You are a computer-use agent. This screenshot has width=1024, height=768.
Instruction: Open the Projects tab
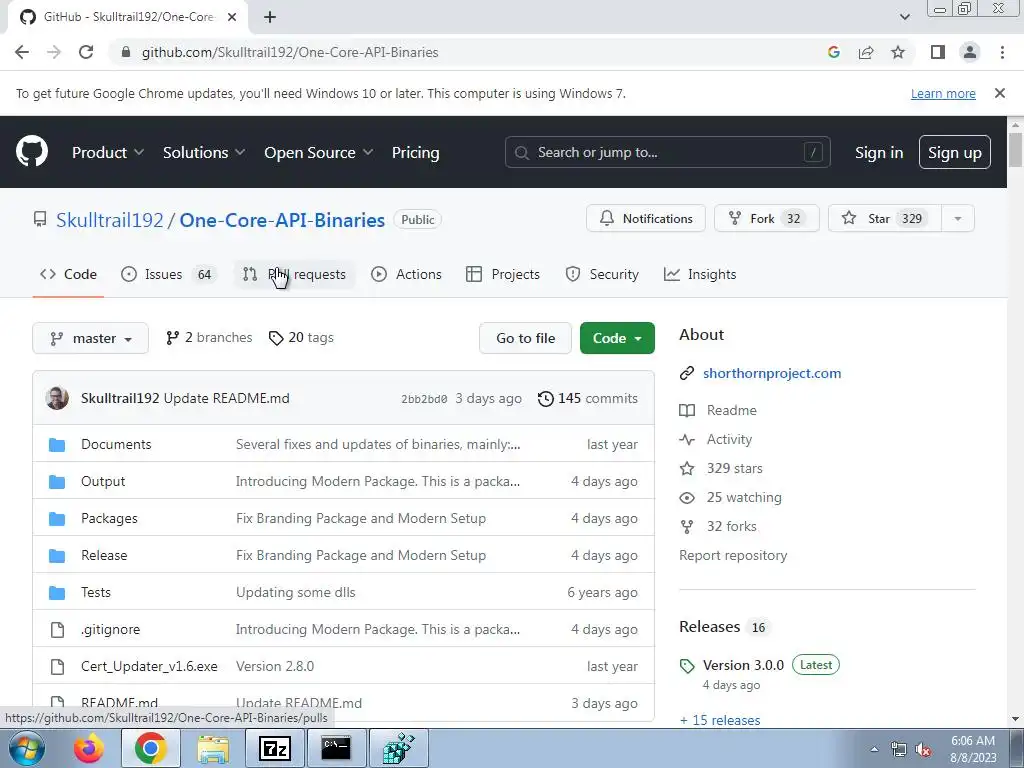(503, 274)
